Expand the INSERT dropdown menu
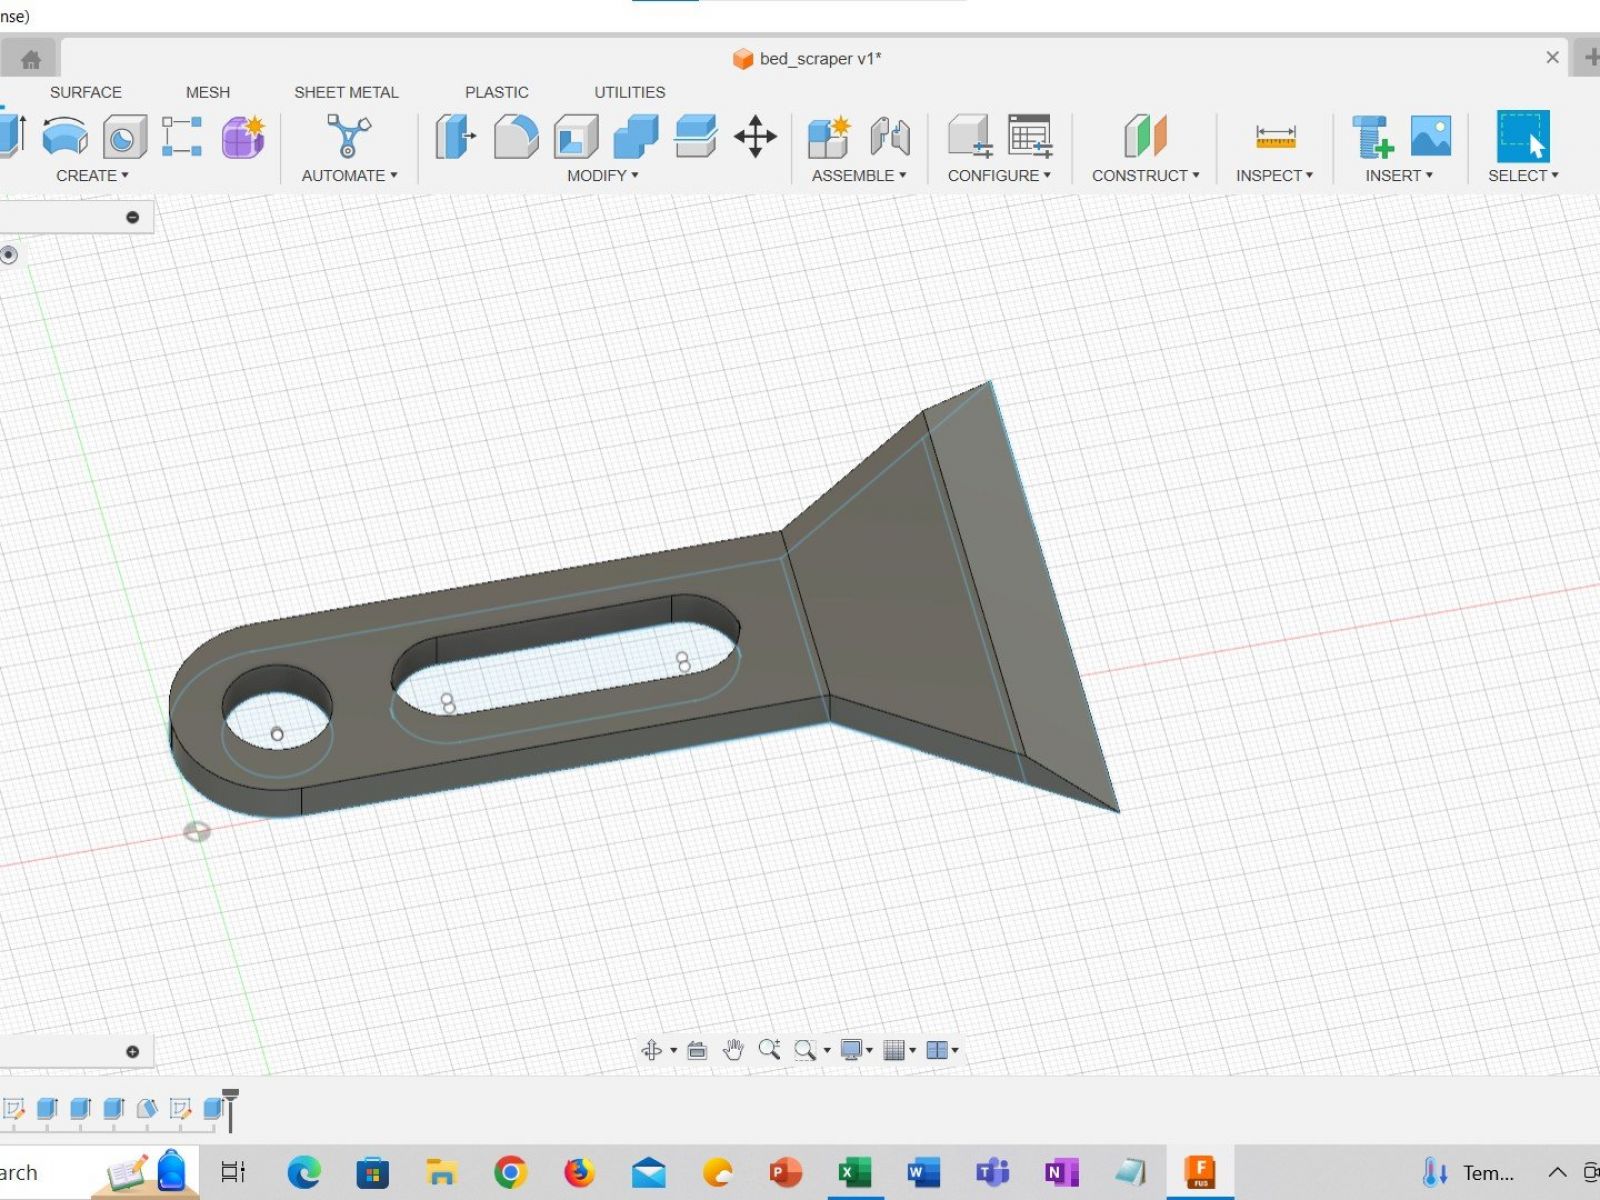Viewport: 1600px width, 1200px height. 1399,175
